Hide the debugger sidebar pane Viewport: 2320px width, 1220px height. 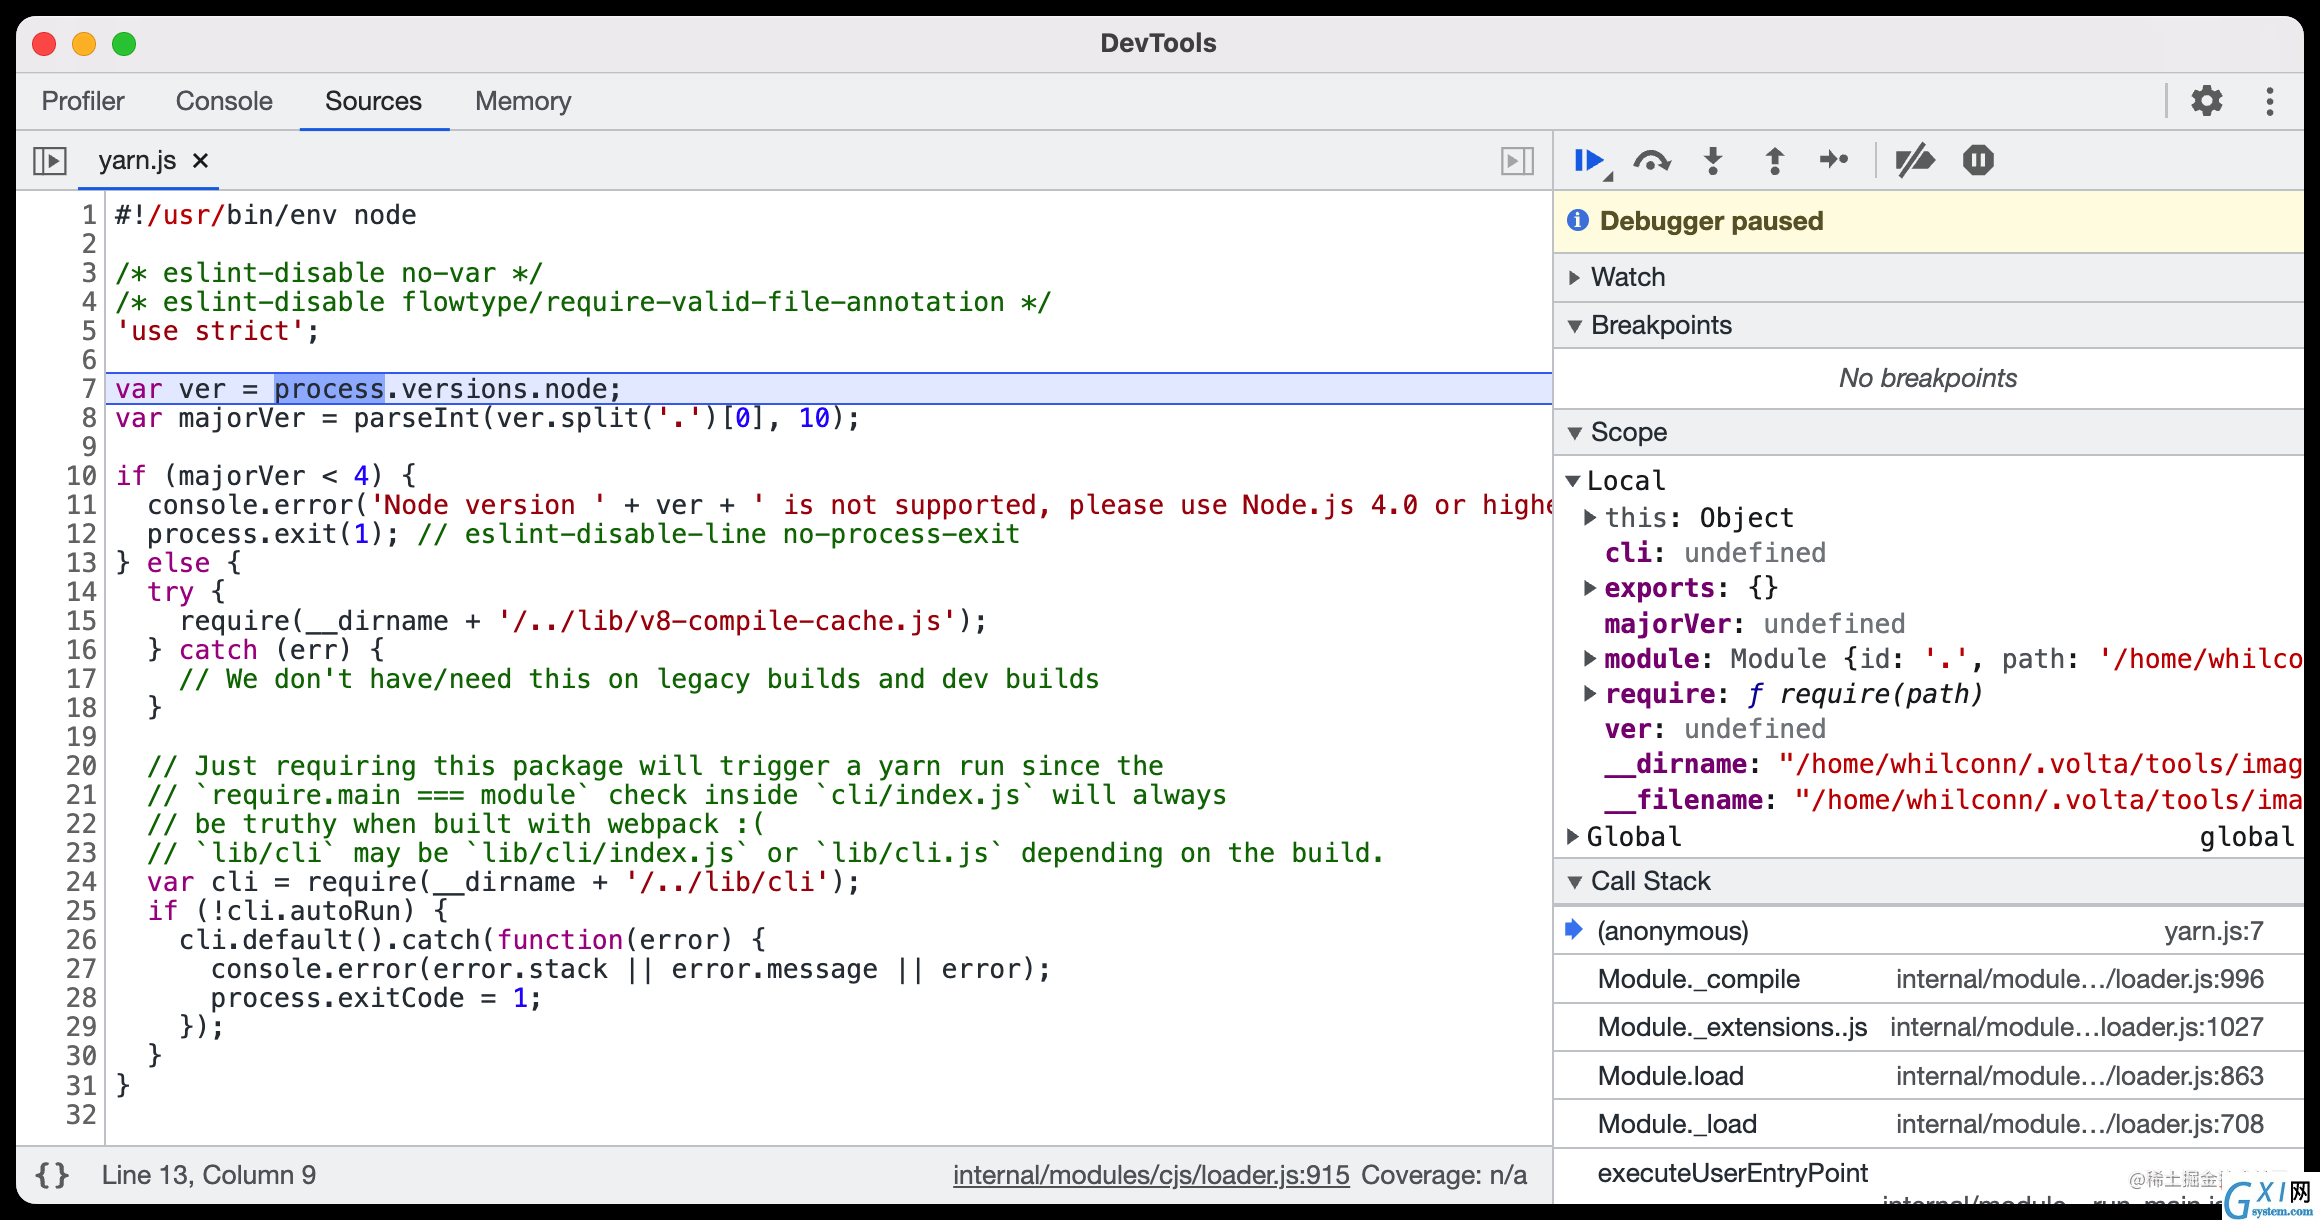click(1517, 160)
